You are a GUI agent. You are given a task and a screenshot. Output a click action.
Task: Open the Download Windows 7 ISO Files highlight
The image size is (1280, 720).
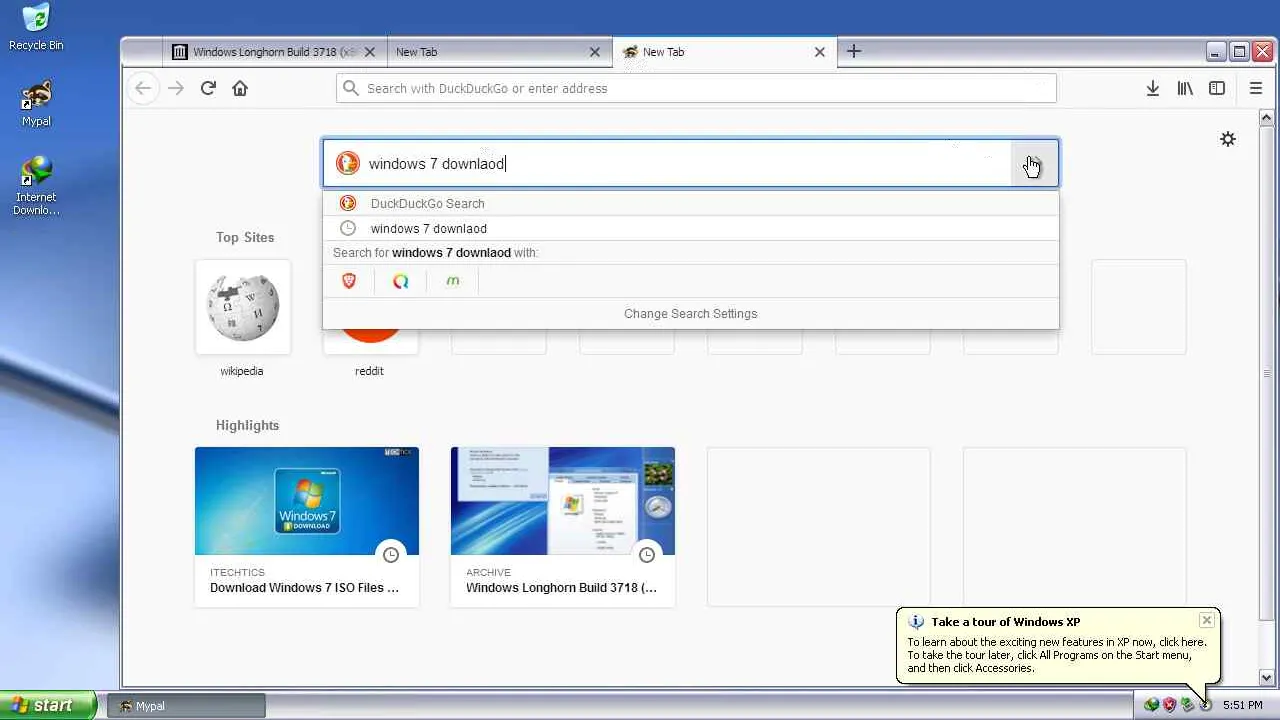(x=307, y=526)
